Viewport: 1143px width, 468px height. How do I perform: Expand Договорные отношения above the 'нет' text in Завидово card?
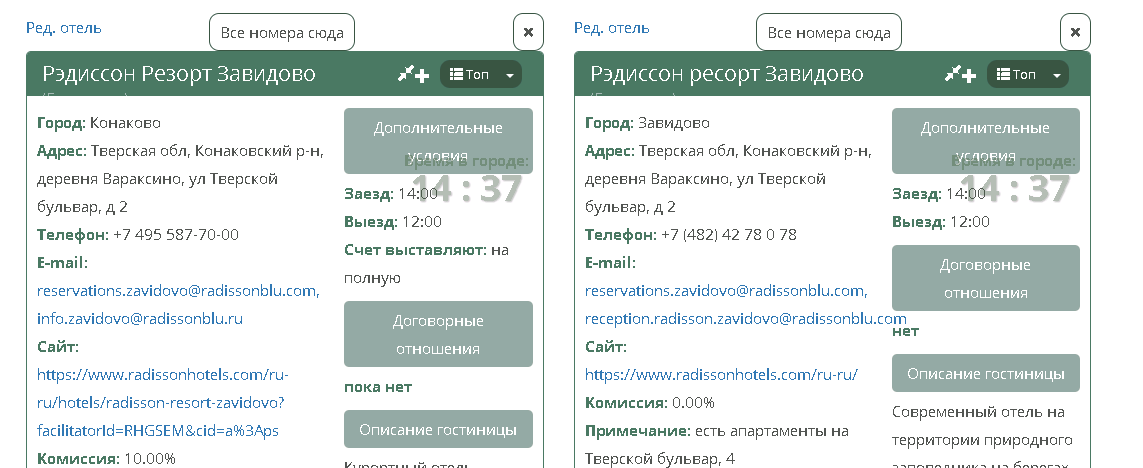pos(985,279)
